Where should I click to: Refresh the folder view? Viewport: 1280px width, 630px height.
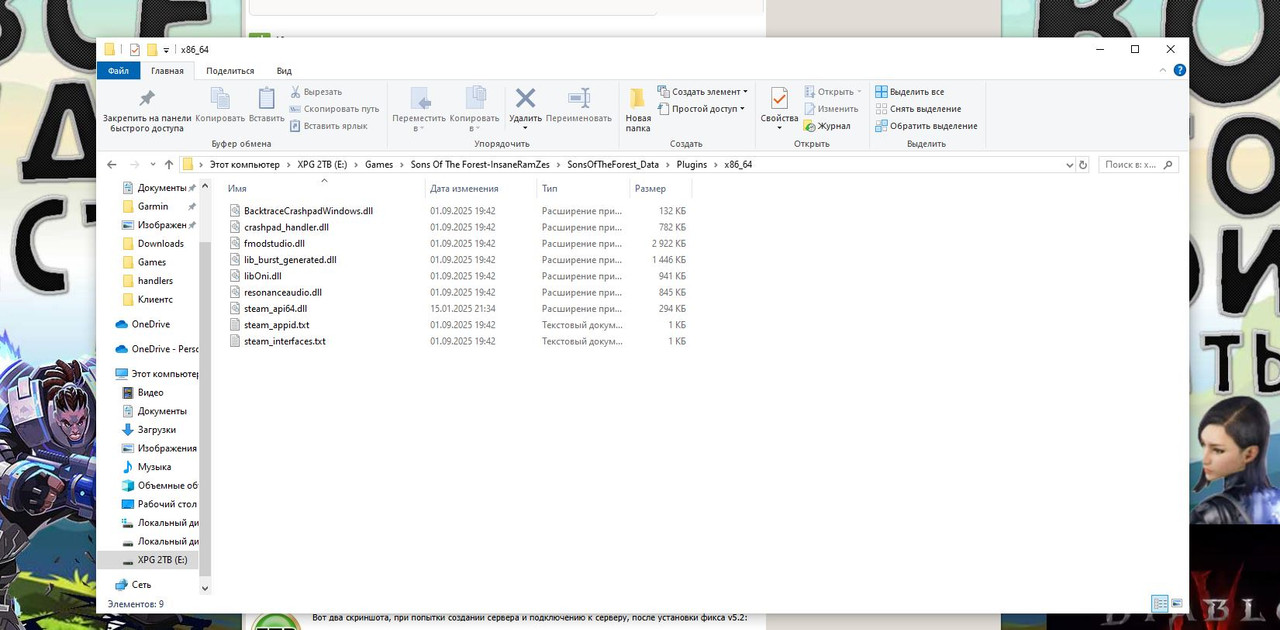coord(1082,165)
